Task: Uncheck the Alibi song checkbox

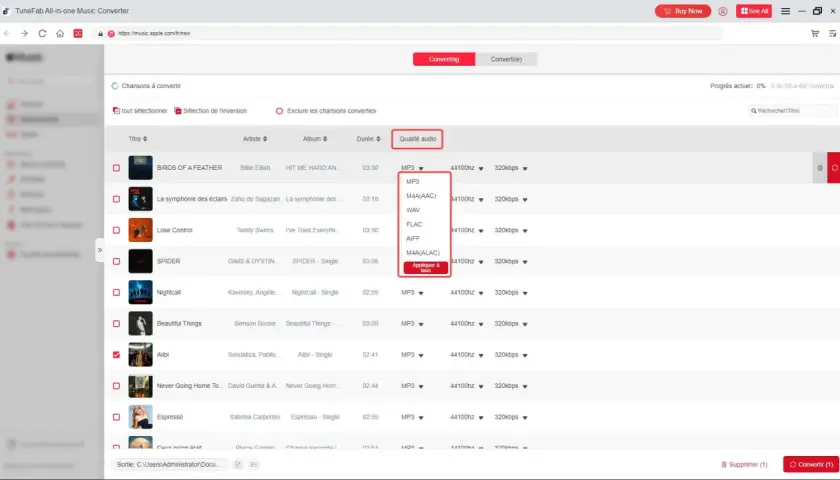Action: 116,355
